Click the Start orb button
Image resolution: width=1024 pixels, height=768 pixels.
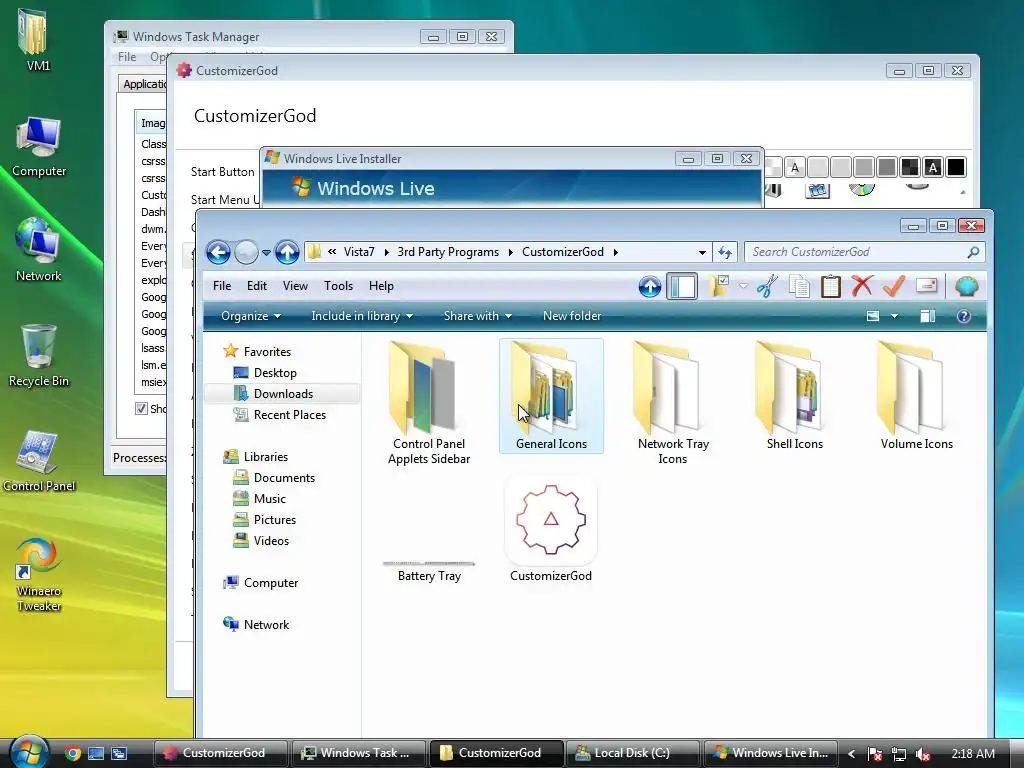(29, 752)
